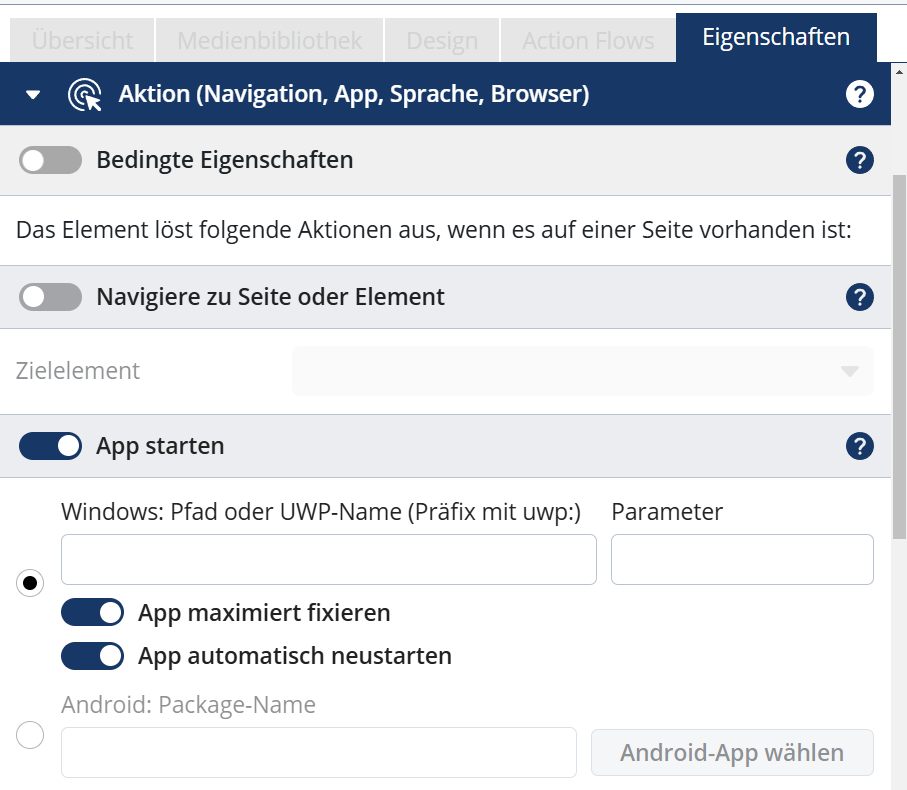
Task: Open the Design tab
Action: pos(441,41)
